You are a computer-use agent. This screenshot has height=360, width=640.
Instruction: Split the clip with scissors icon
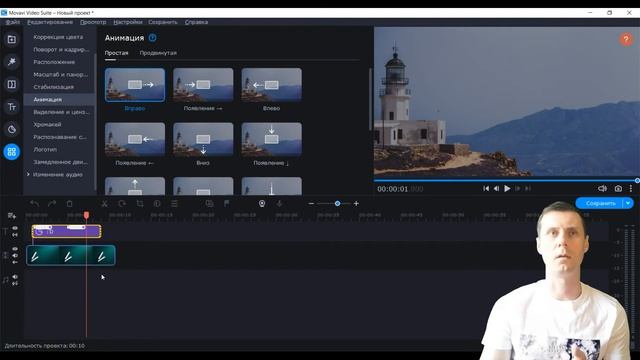[104, 203]
